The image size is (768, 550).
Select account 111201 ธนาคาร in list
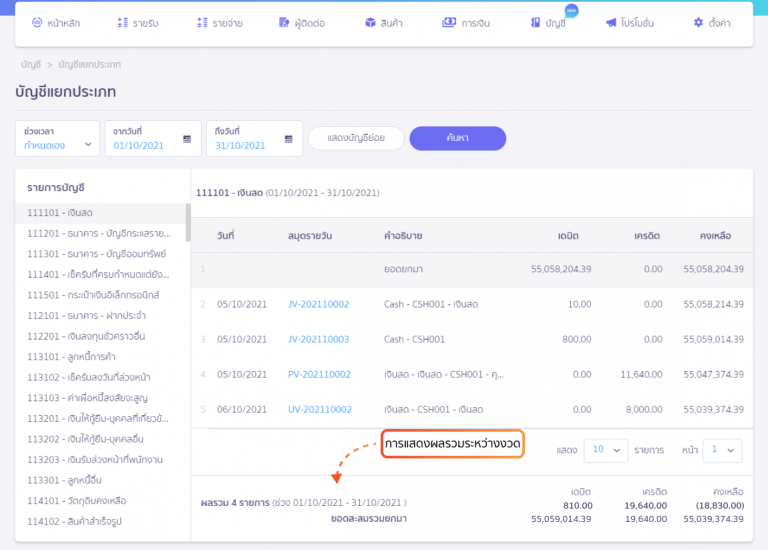(x=98, y=233)
